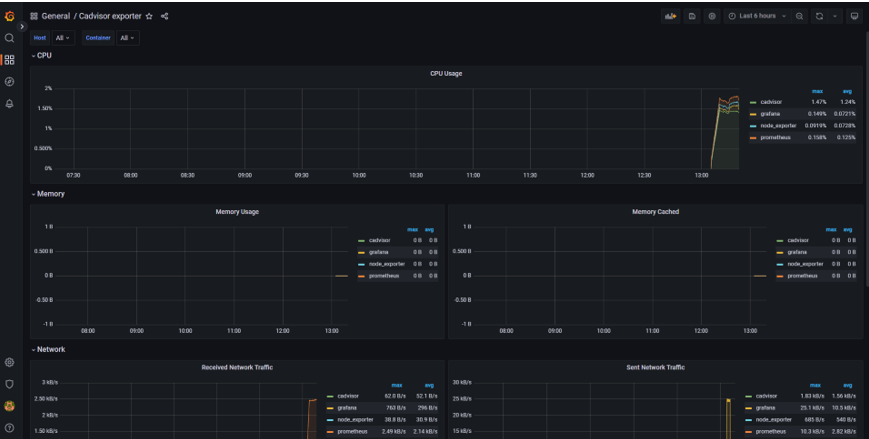Sort Received Network Traffic legend by max
Screen dimensions: 869x439
point(397,385)
